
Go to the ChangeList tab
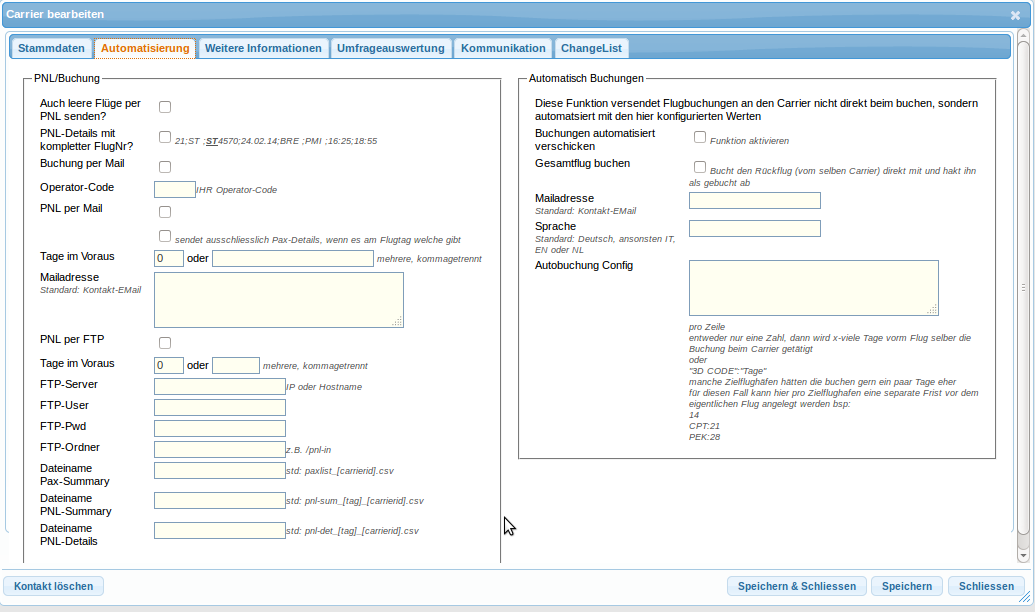(x=591, y=48)
